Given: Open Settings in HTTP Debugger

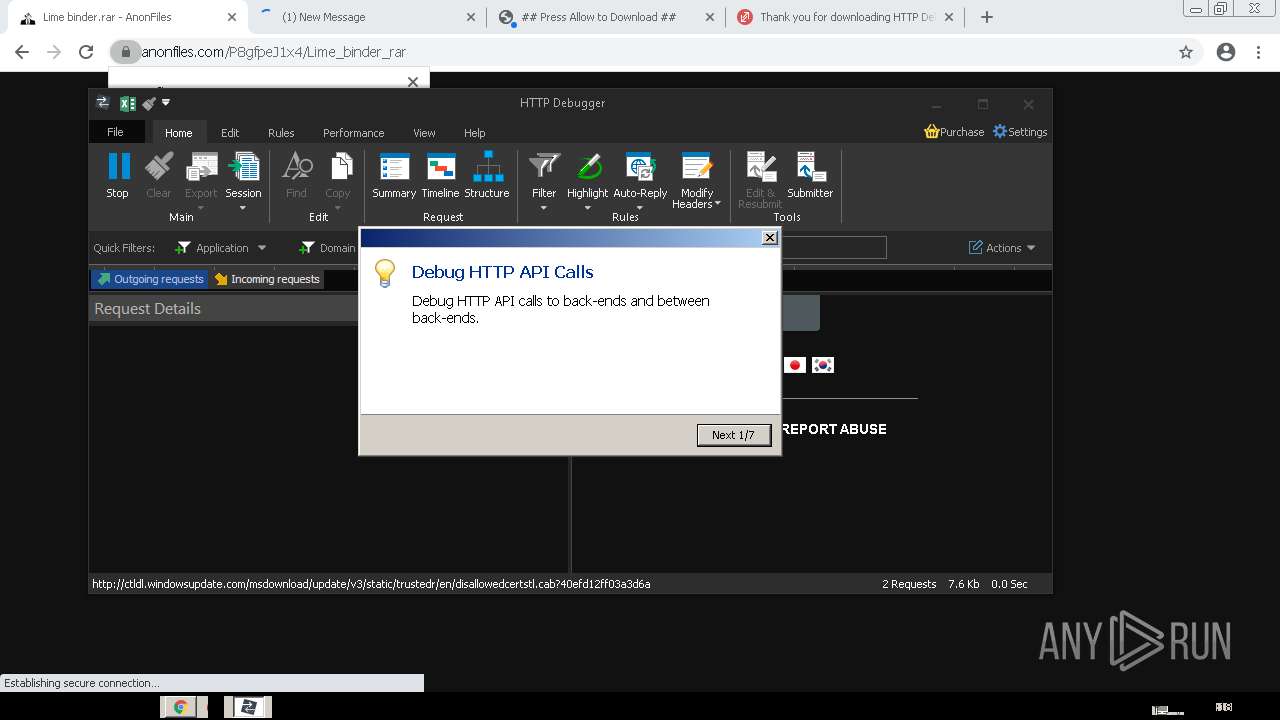Looking at the screenshot, I should click(x=1020, y=132).
